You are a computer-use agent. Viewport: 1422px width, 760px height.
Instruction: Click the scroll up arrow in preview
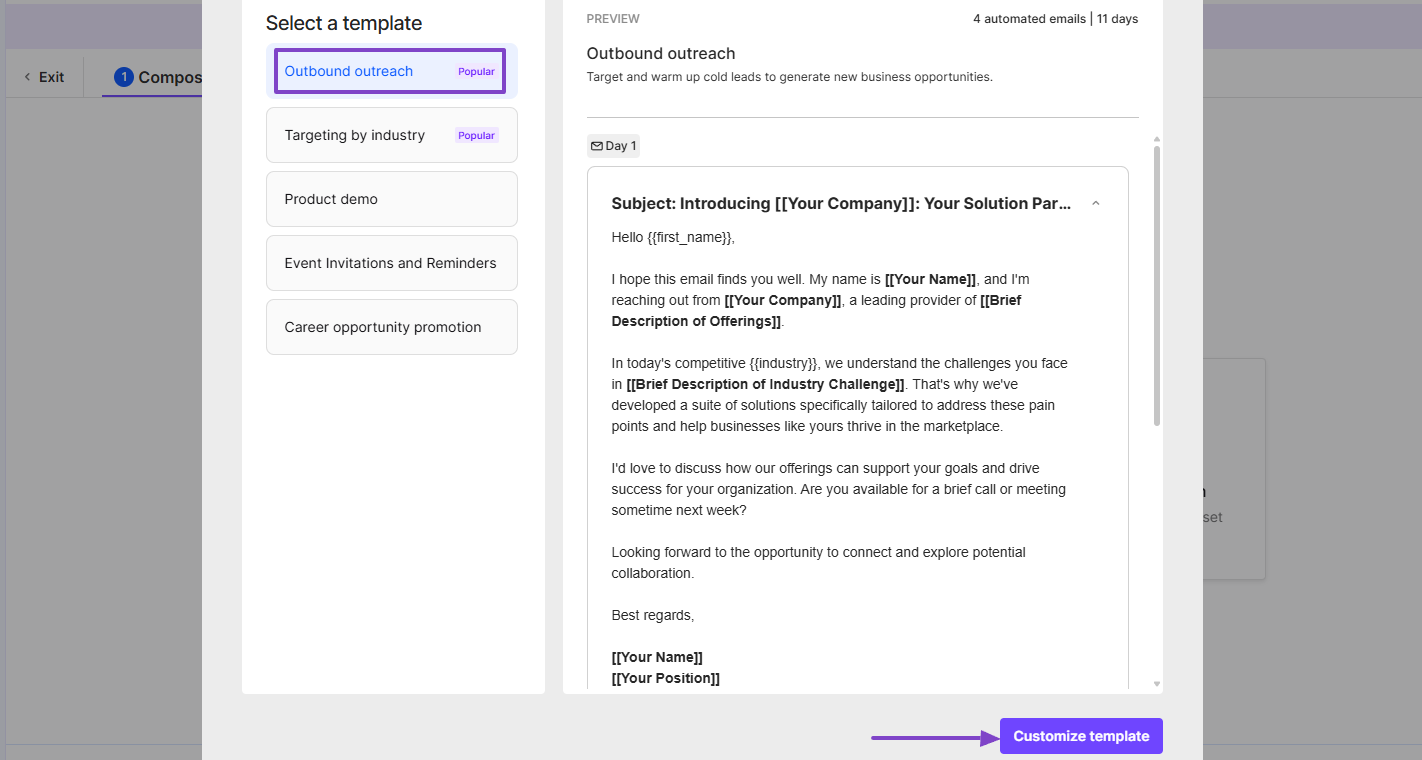(x=1157, y=139)
